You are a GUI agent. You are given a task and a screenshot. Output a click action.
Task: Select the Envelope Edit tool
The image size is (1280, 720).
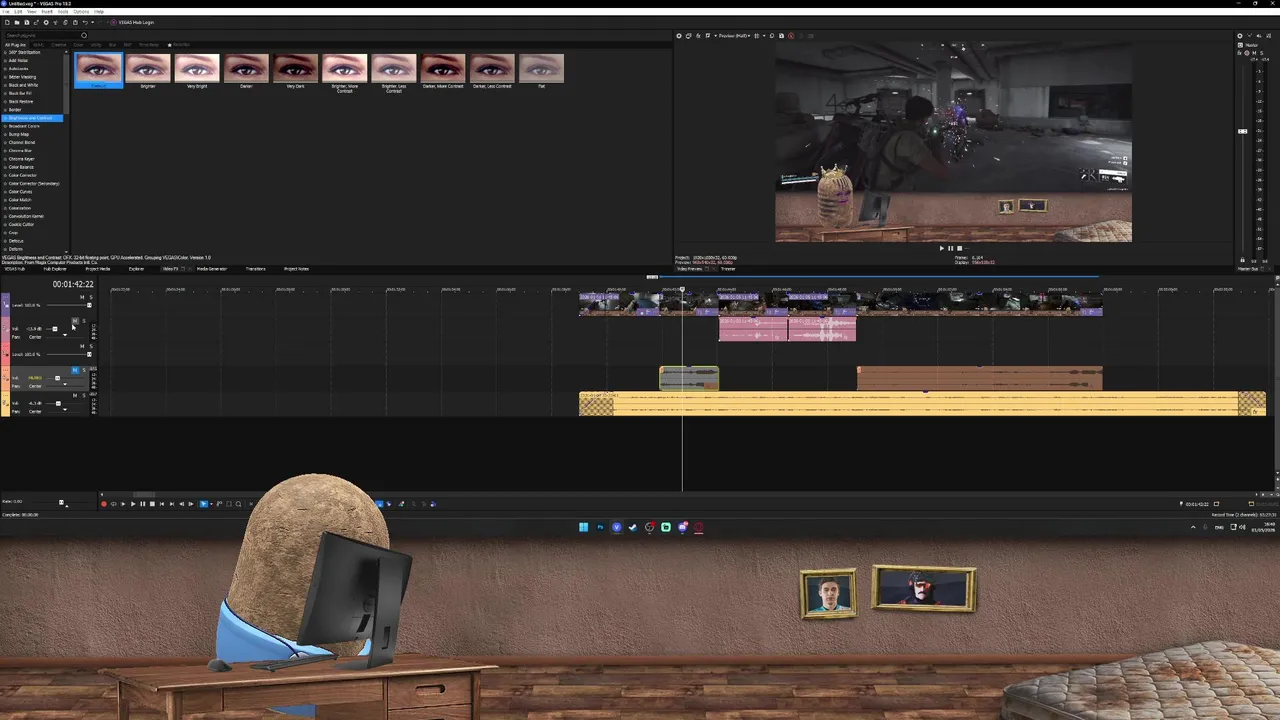pyautogui.click(x=219, y=504)
